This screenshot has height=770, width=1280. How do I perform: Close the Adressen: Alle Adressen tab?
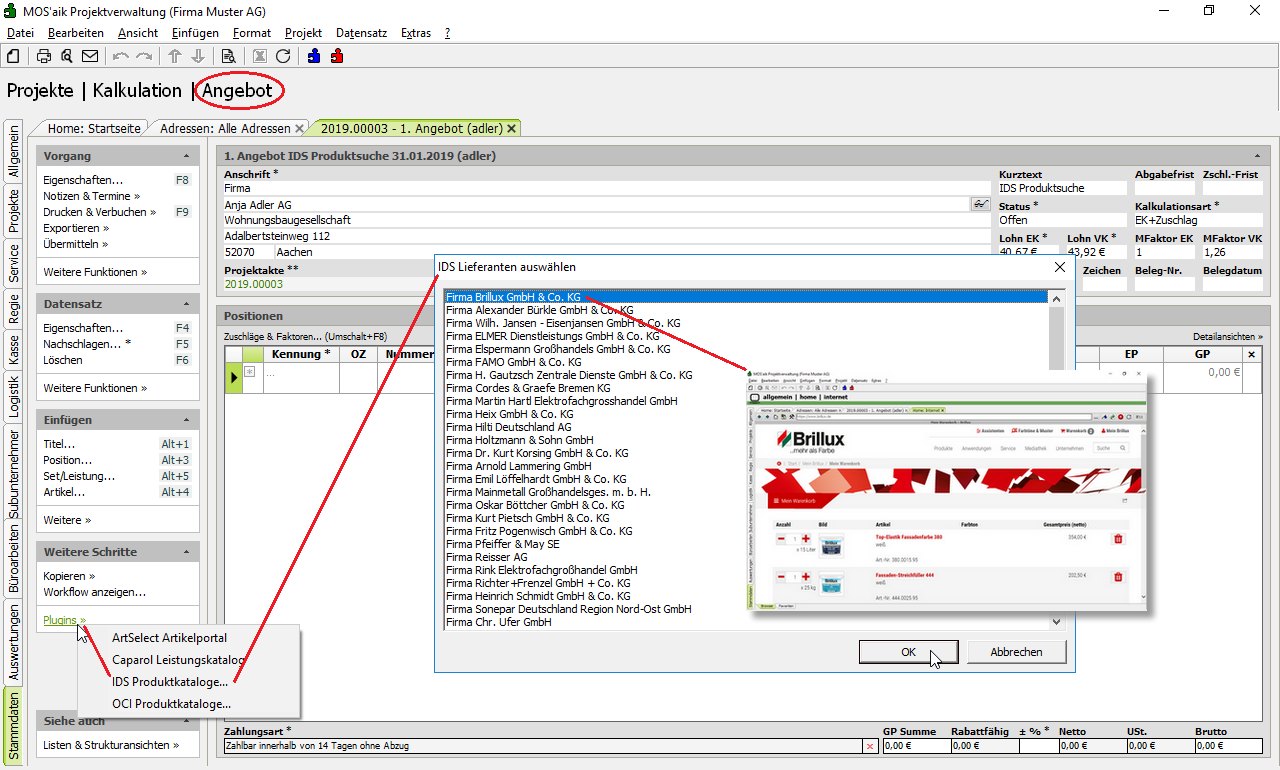click(299, 128)
